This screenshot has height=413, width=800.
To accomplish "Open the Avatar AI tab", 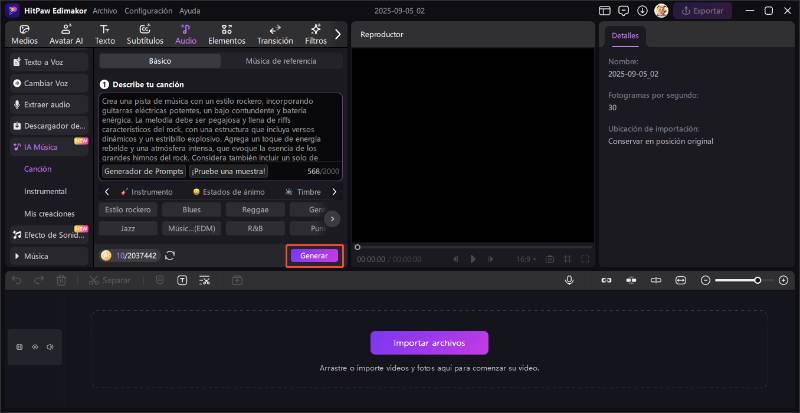I will [x=66, y=35].
